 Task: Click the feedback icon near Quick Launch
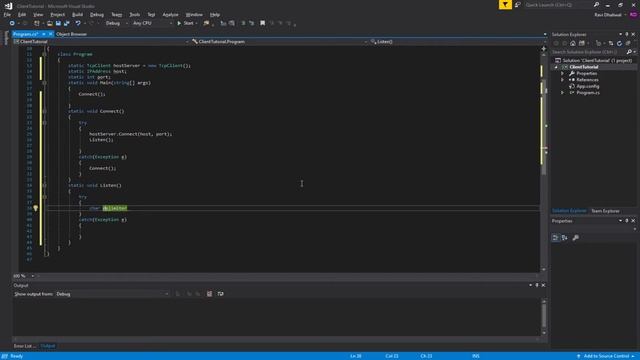pyautogui.click(x=518, y=5)
